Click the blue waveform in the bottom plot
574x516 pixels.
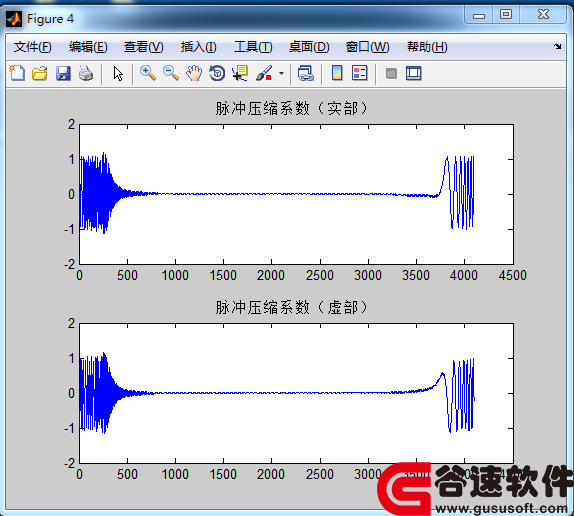[278, 393]
